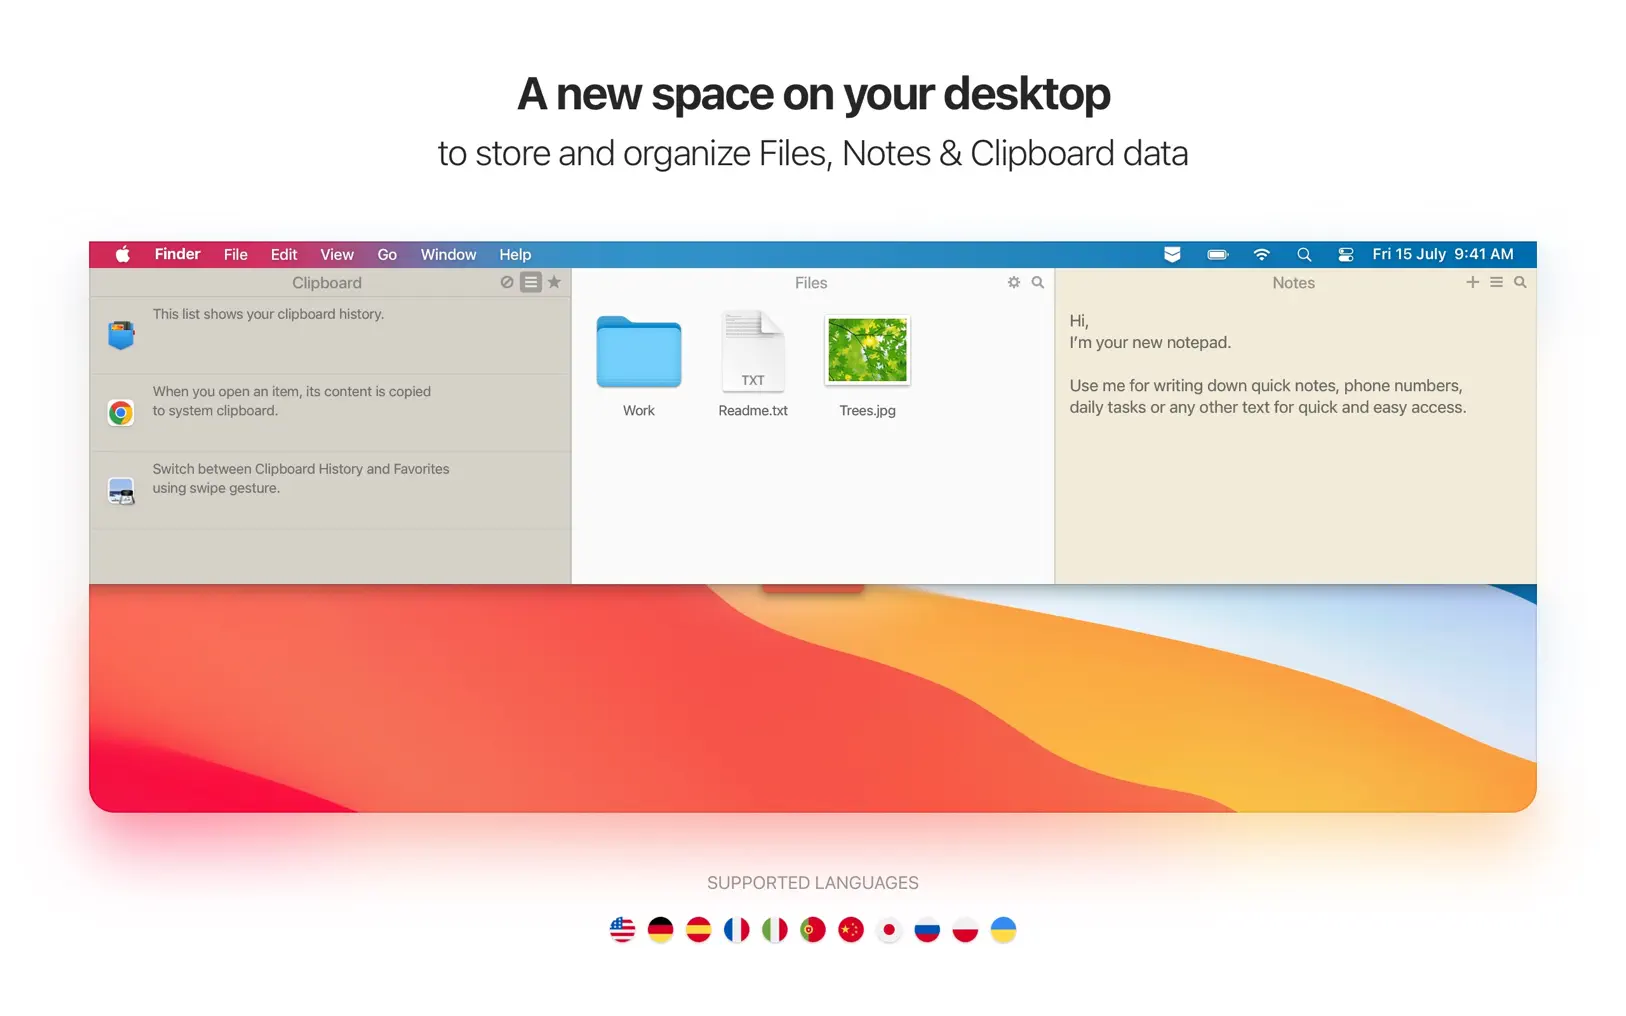Click the Files panel title
Screen dimensions: 1626x1016
811,283
